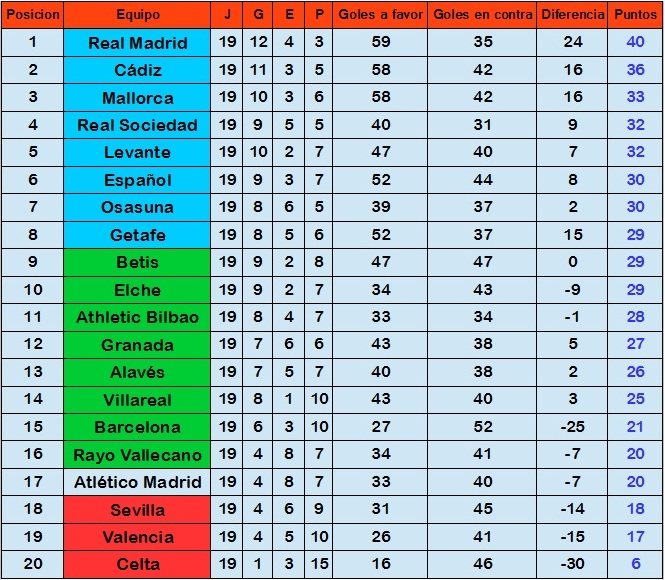Select the Puntos column header
The height and width of the screenshot is (580, 665).
635,15
